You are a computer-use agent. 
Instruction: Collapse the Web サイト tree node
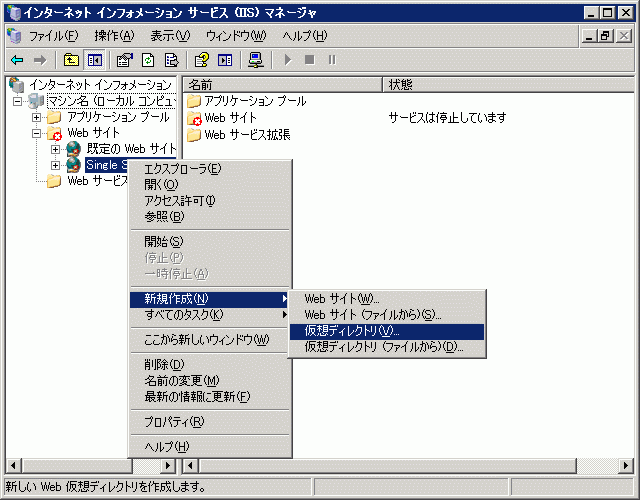click(36, 133)
